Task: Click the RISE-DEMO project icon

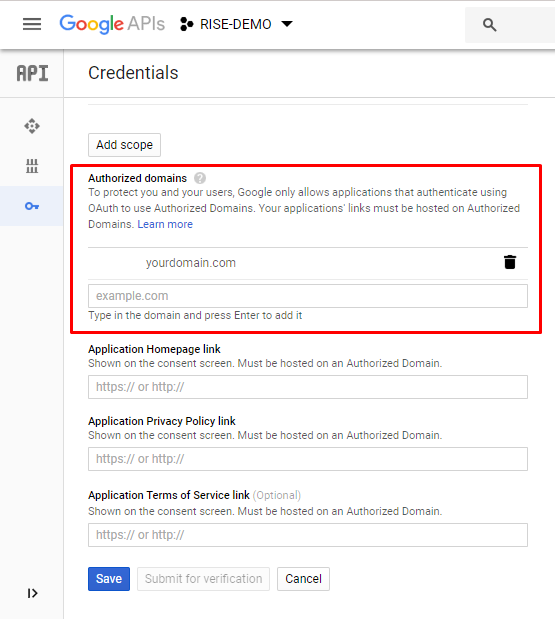Action: point(186,24)
